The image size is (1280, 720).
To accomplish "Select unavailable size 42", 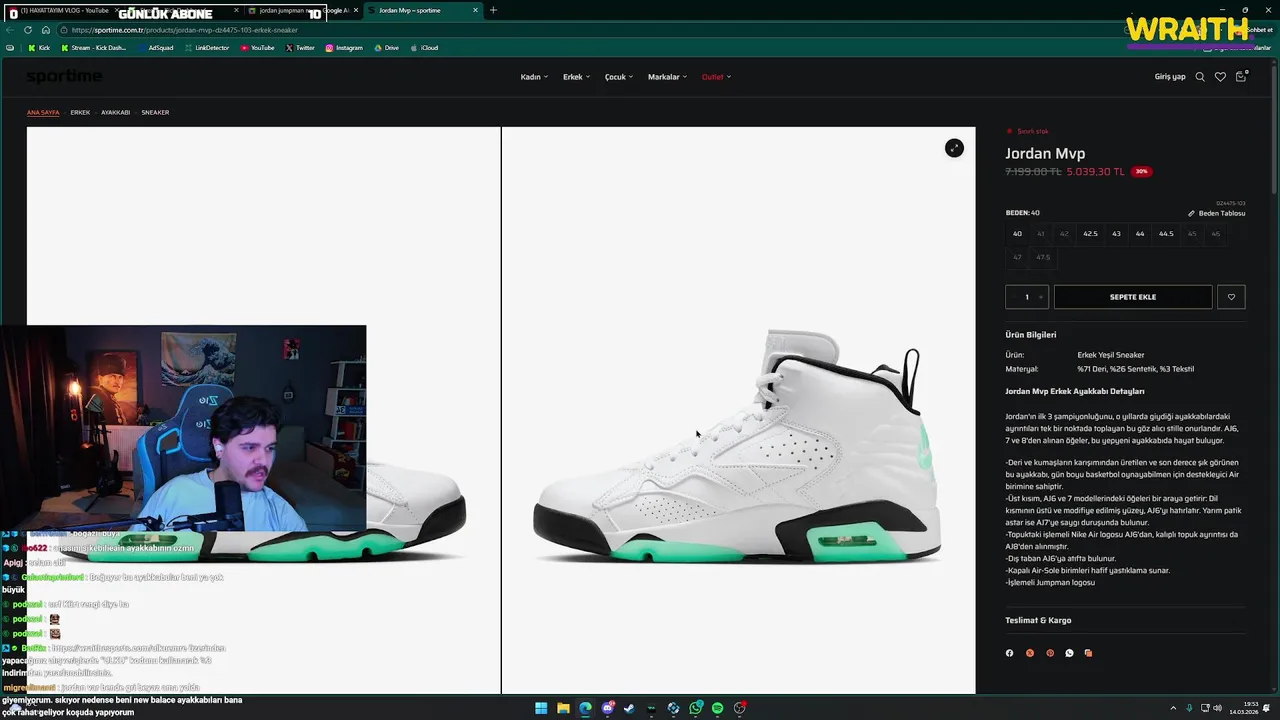I will coord(1064,234).
